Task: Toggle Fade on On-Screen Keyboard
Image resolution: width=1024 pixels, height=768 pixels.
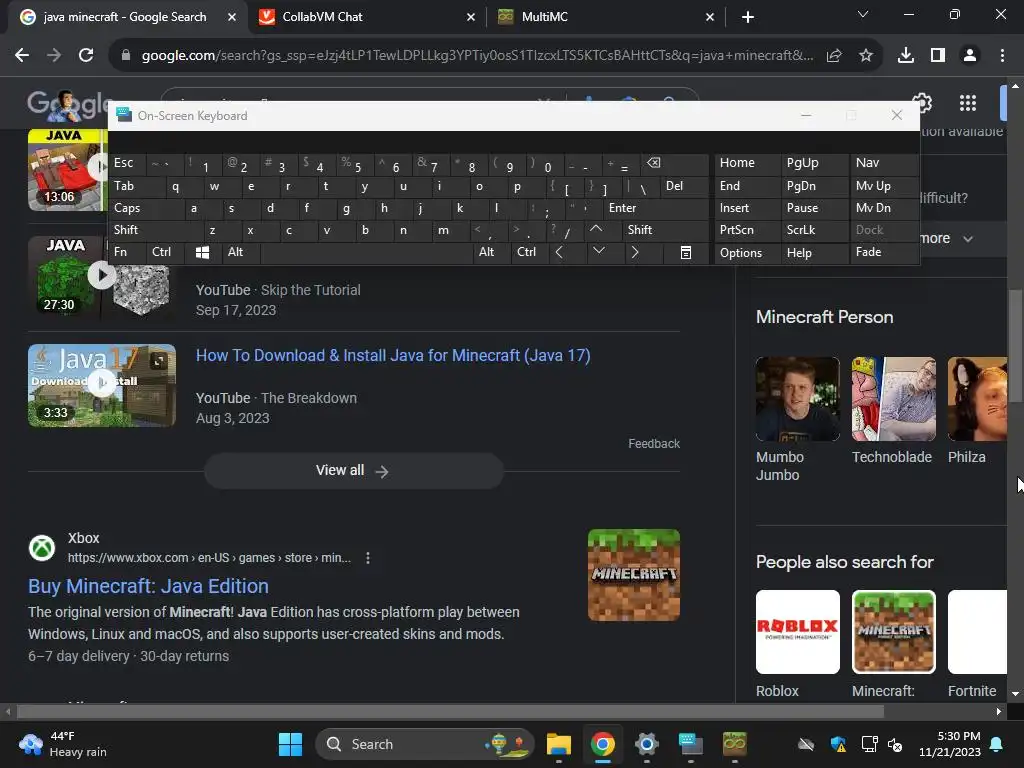Action: 884,252
